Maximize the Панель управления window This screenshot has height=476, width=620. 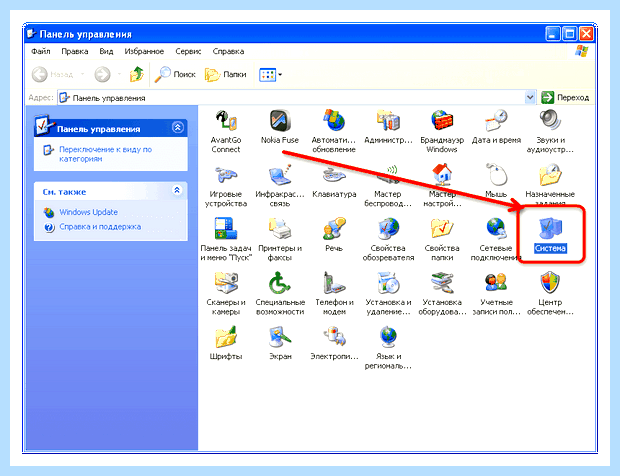[570, 34]
